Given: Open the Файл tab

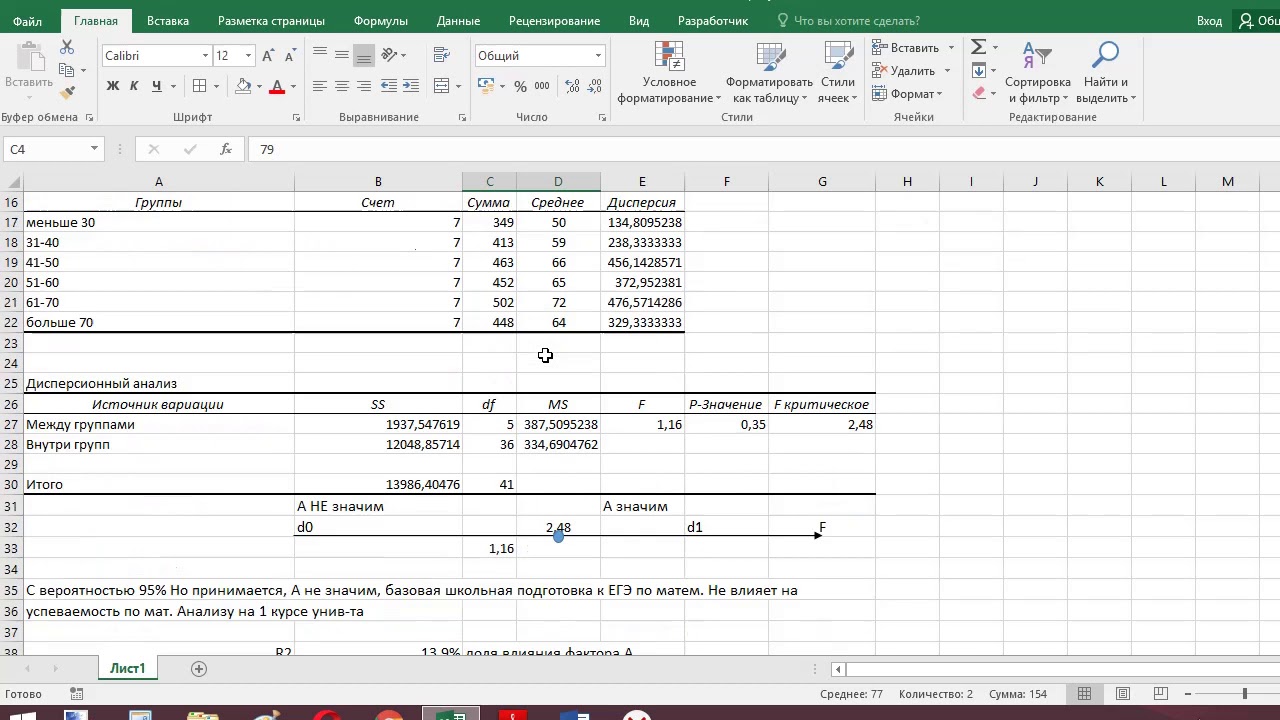Looking at the screenshot, I should pos(27,21).
